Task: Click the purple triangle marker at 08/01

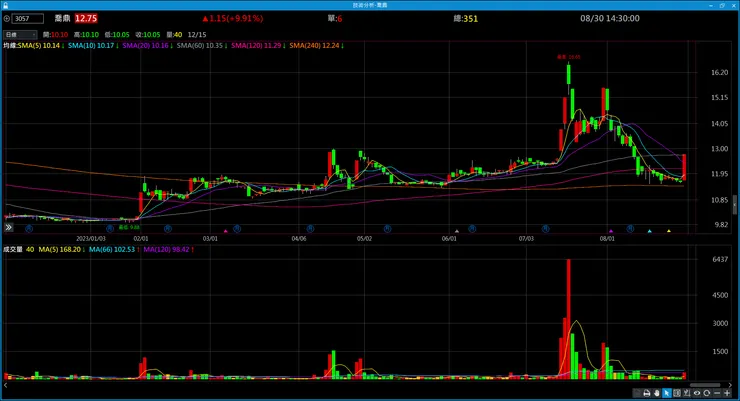Action: tap(611, 231)
